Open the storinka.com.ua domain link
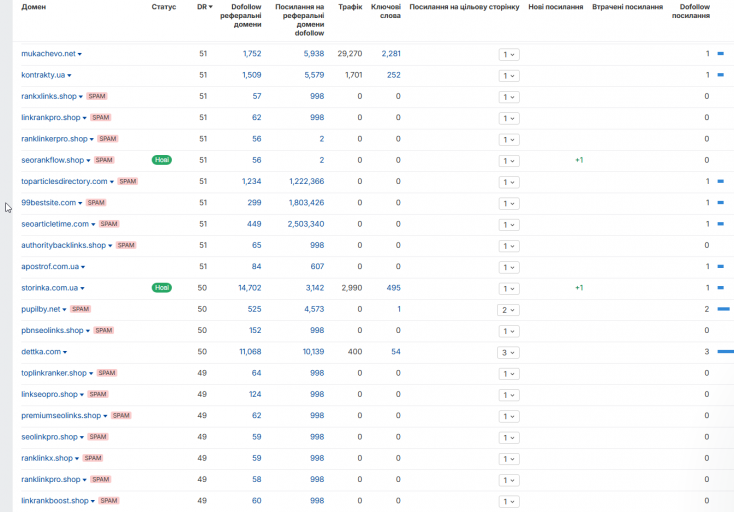 click(50, 288)
